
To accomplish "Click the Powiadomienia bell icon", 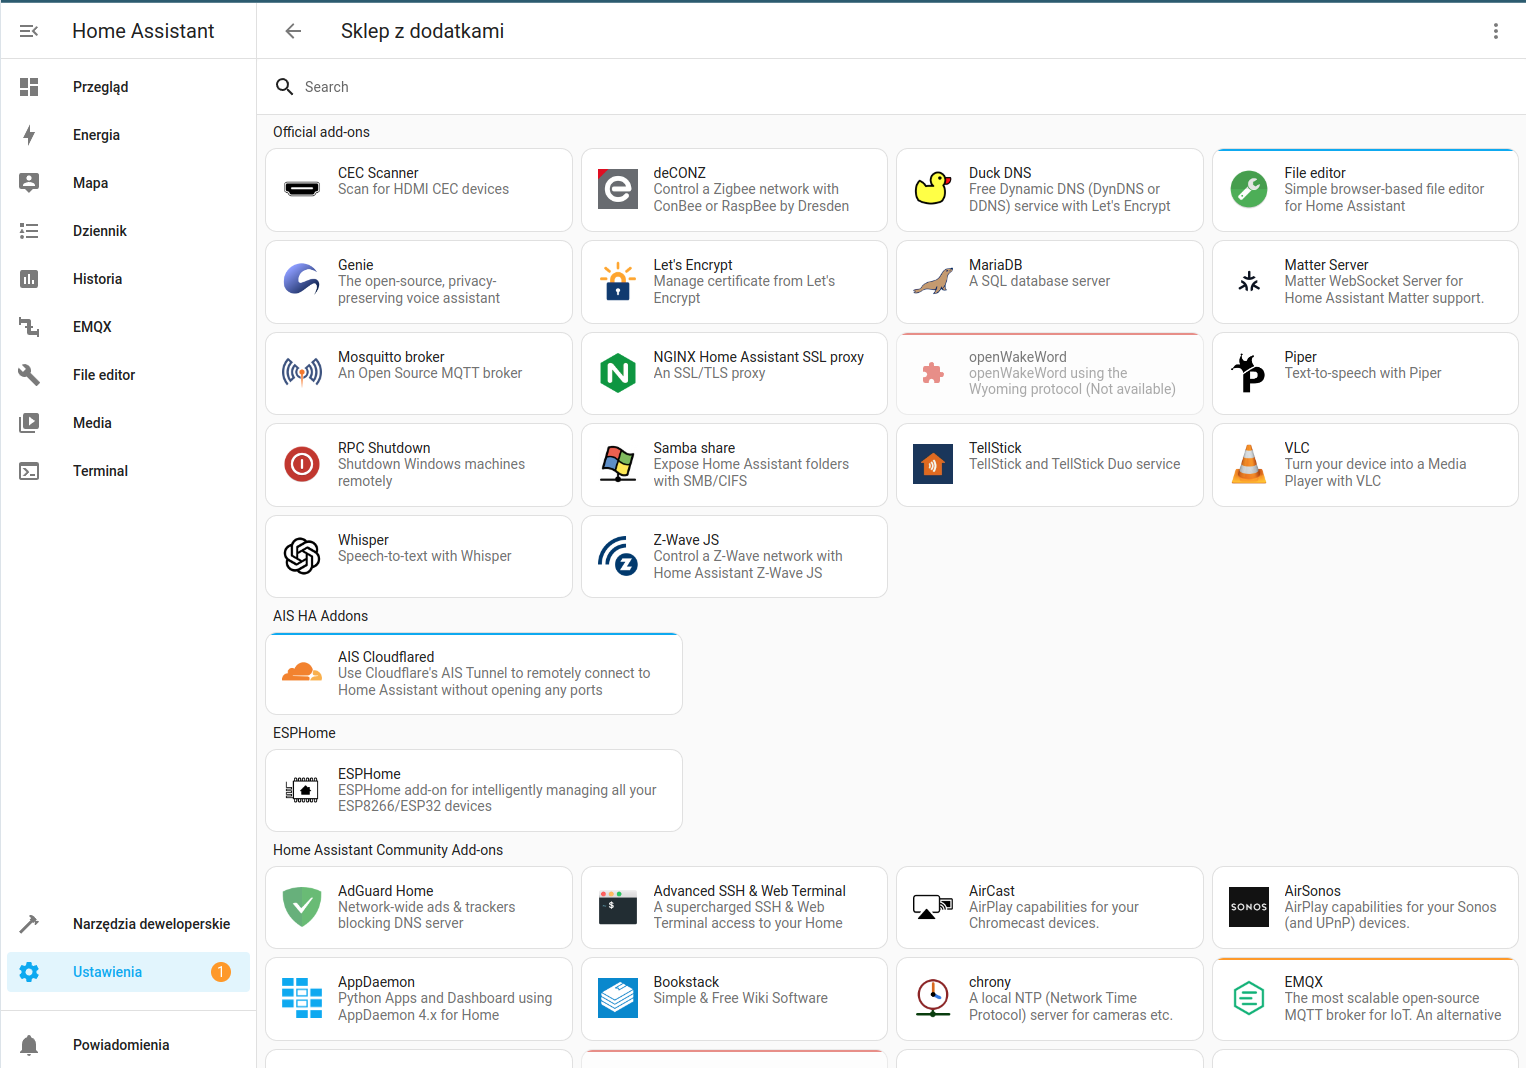I will click(x=29, y=1045).
